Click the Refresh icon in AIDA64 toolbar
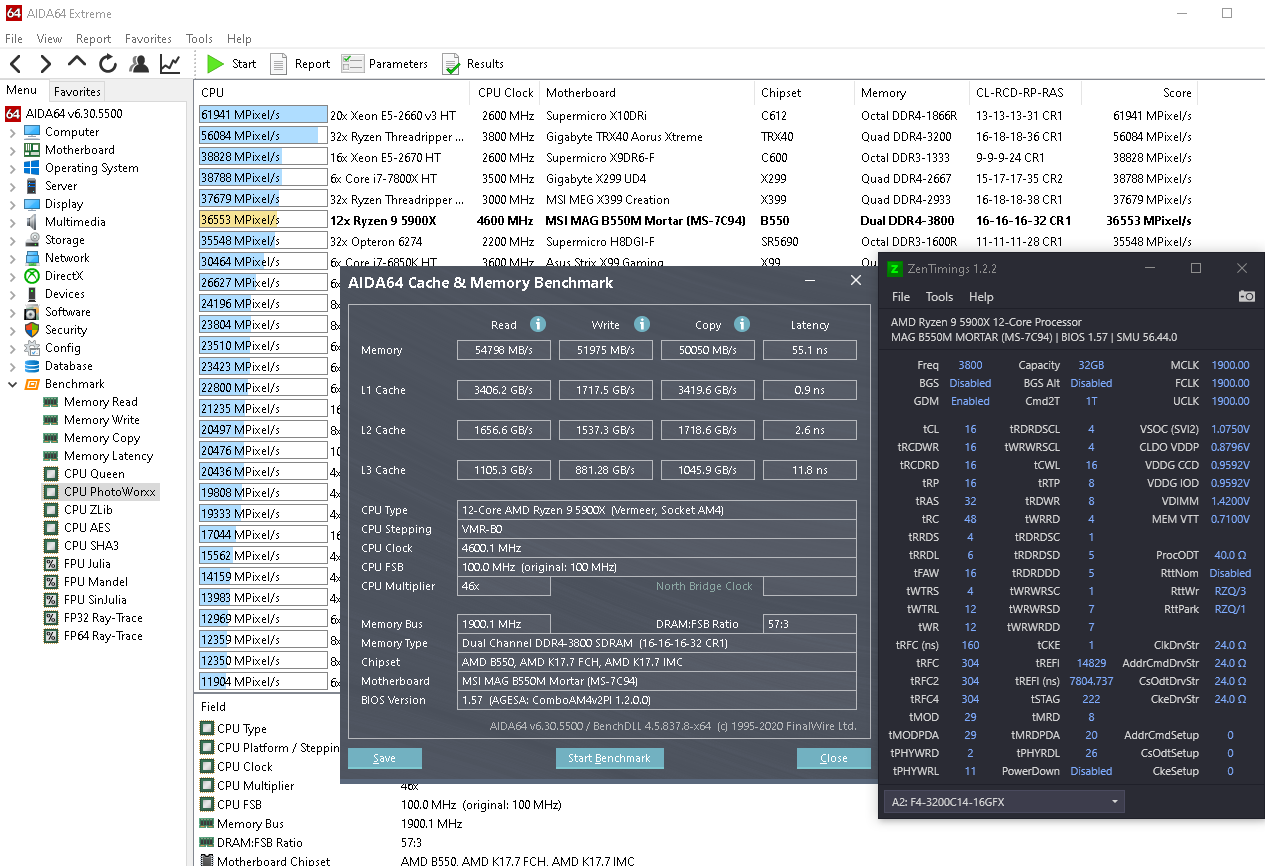 (x=108, y=64)
